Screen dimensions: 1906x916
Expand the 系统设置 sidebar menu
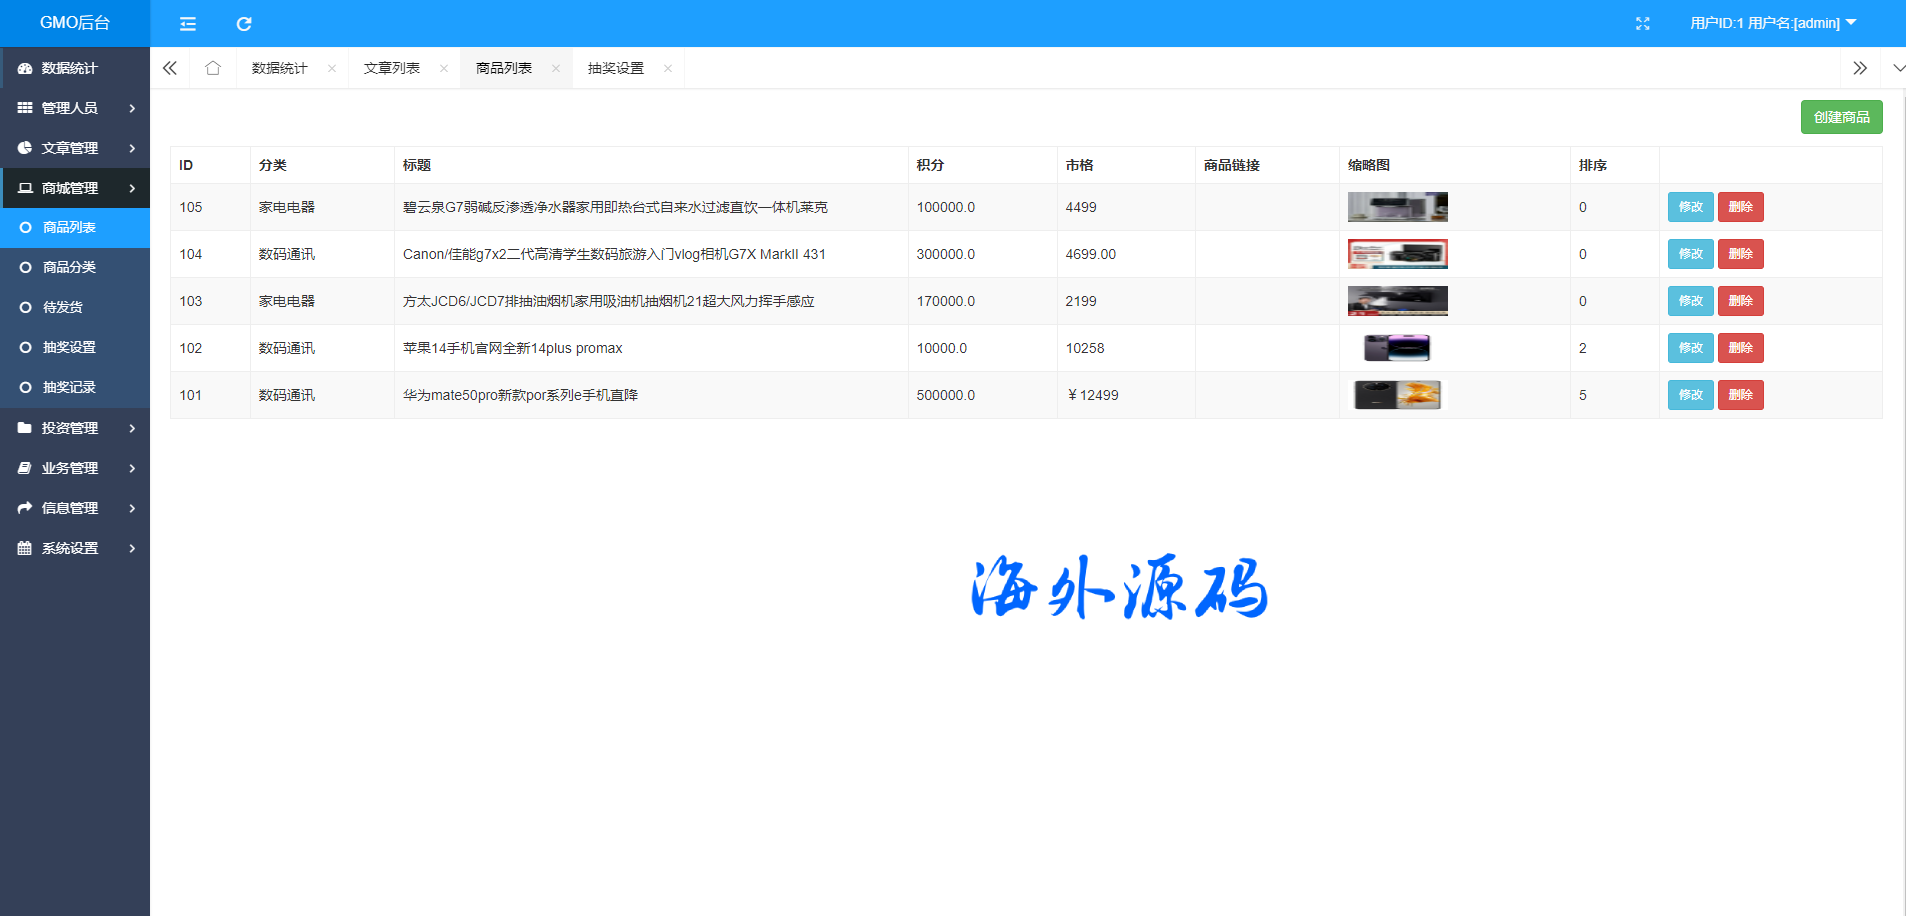[x=75, y=548]
